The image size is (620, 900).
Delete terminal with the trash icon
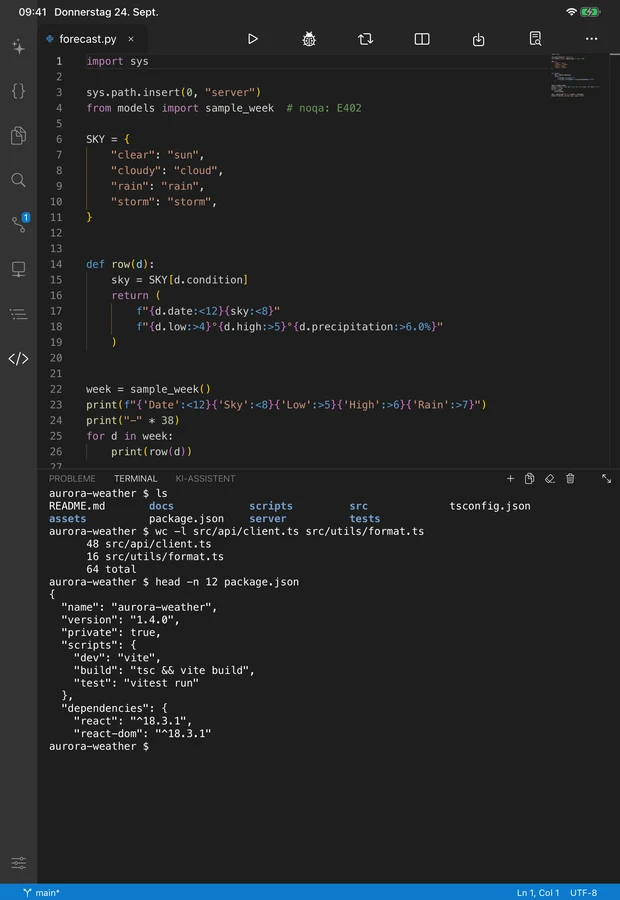tap(570, 479)
